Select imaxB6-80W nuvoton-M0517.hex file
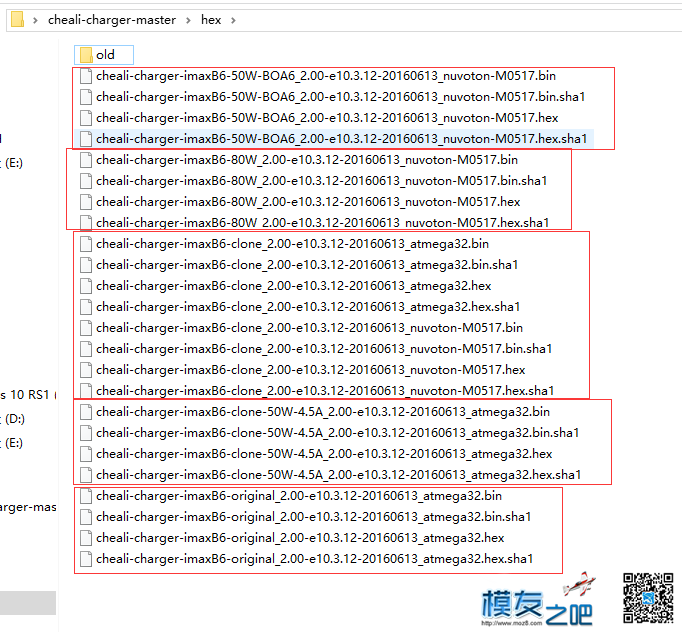Viewport: 682px width, 632px height. tap(300, 202)
